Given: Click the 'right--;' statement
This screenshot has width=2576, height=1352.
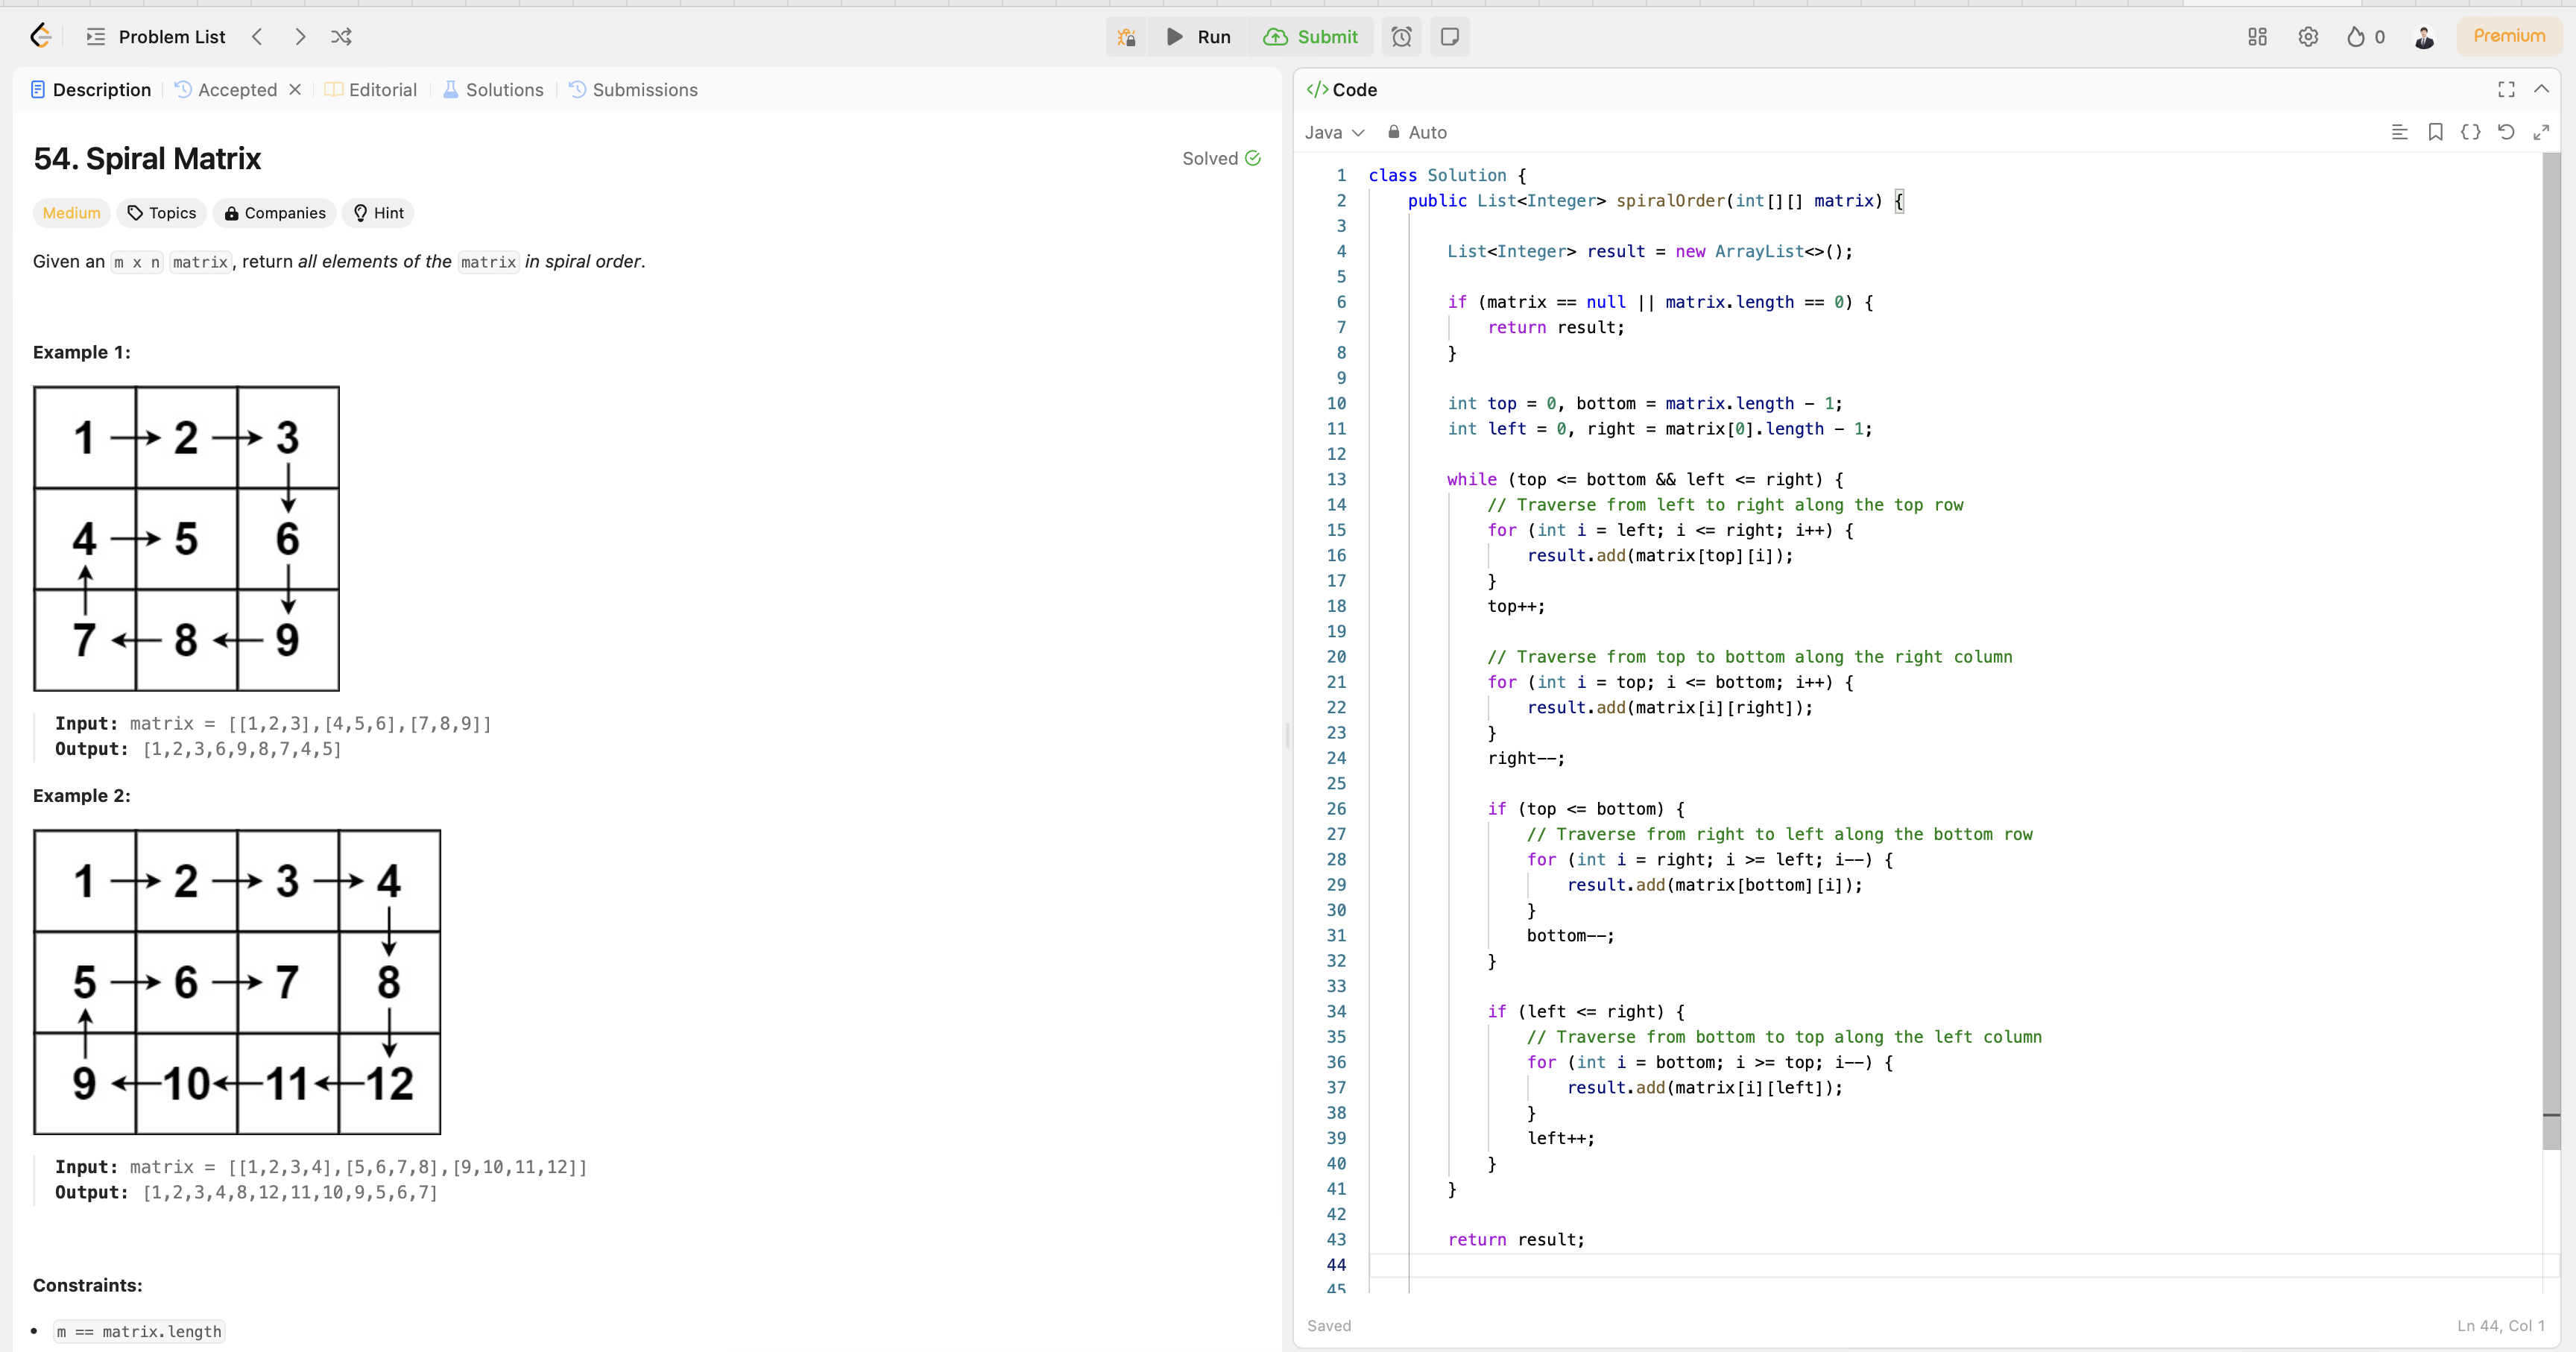Looking at the screenshot, I should click(x=1526, y=758).
